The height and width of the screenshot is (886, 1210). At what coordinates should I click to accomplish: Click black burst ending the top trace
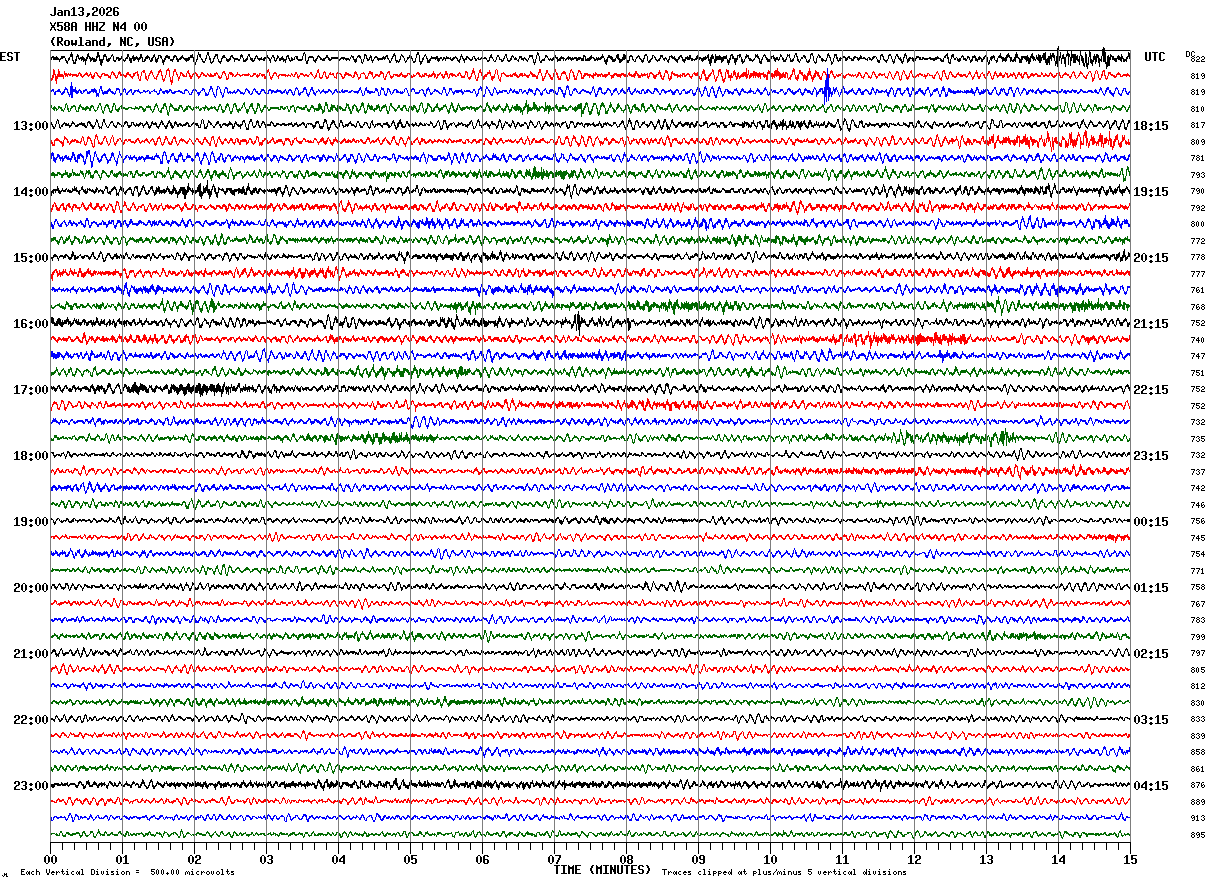(x=1085, y=57)
